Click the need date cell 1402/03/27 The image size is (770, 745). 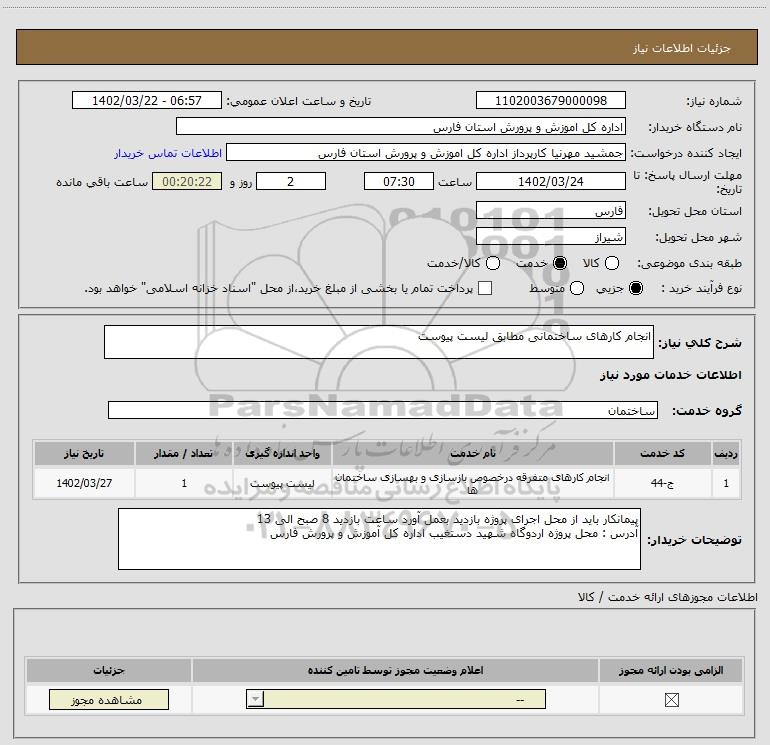pos(84,483)
